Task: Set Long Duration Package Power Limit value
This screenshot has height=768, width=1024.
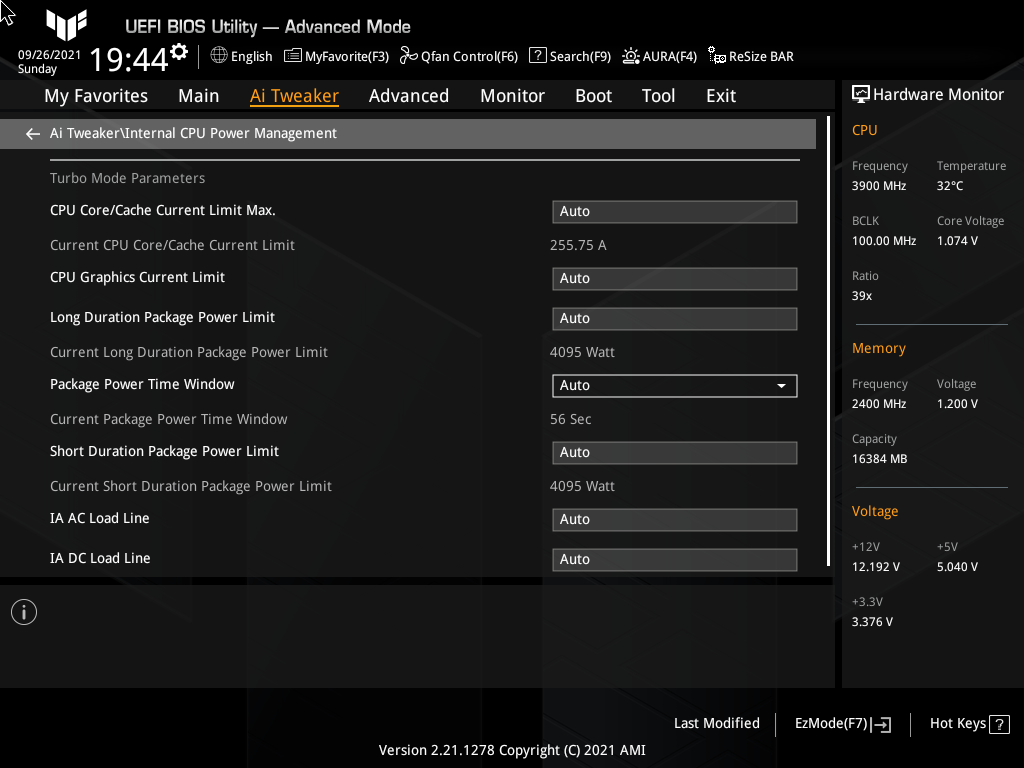Action: click(x=674, y=318)
